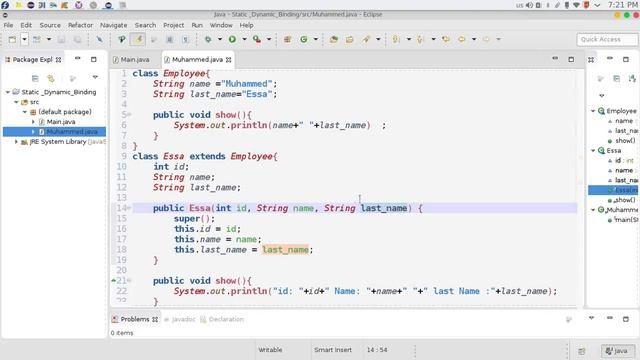Close the Muhammed.java editor tab

[x=229, y=60]
